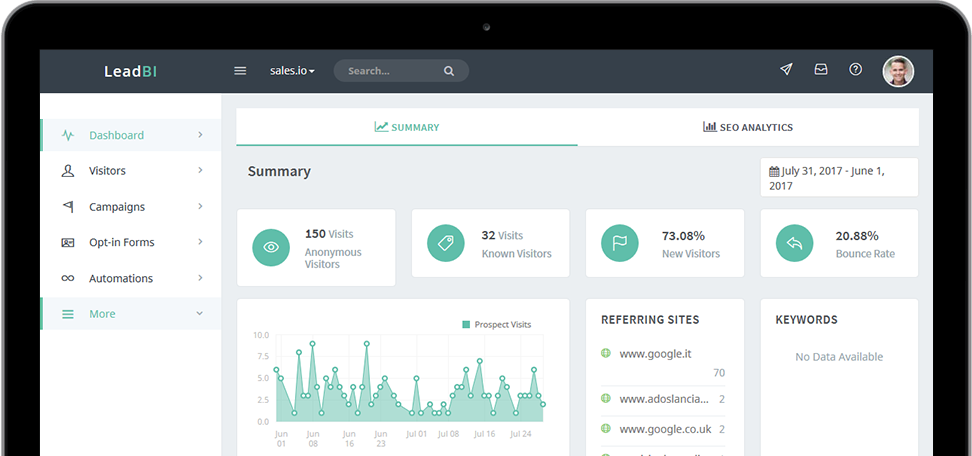Open the inbox mail icon
The width and height of the screenshot is (972, 456).
click(821, 70)
